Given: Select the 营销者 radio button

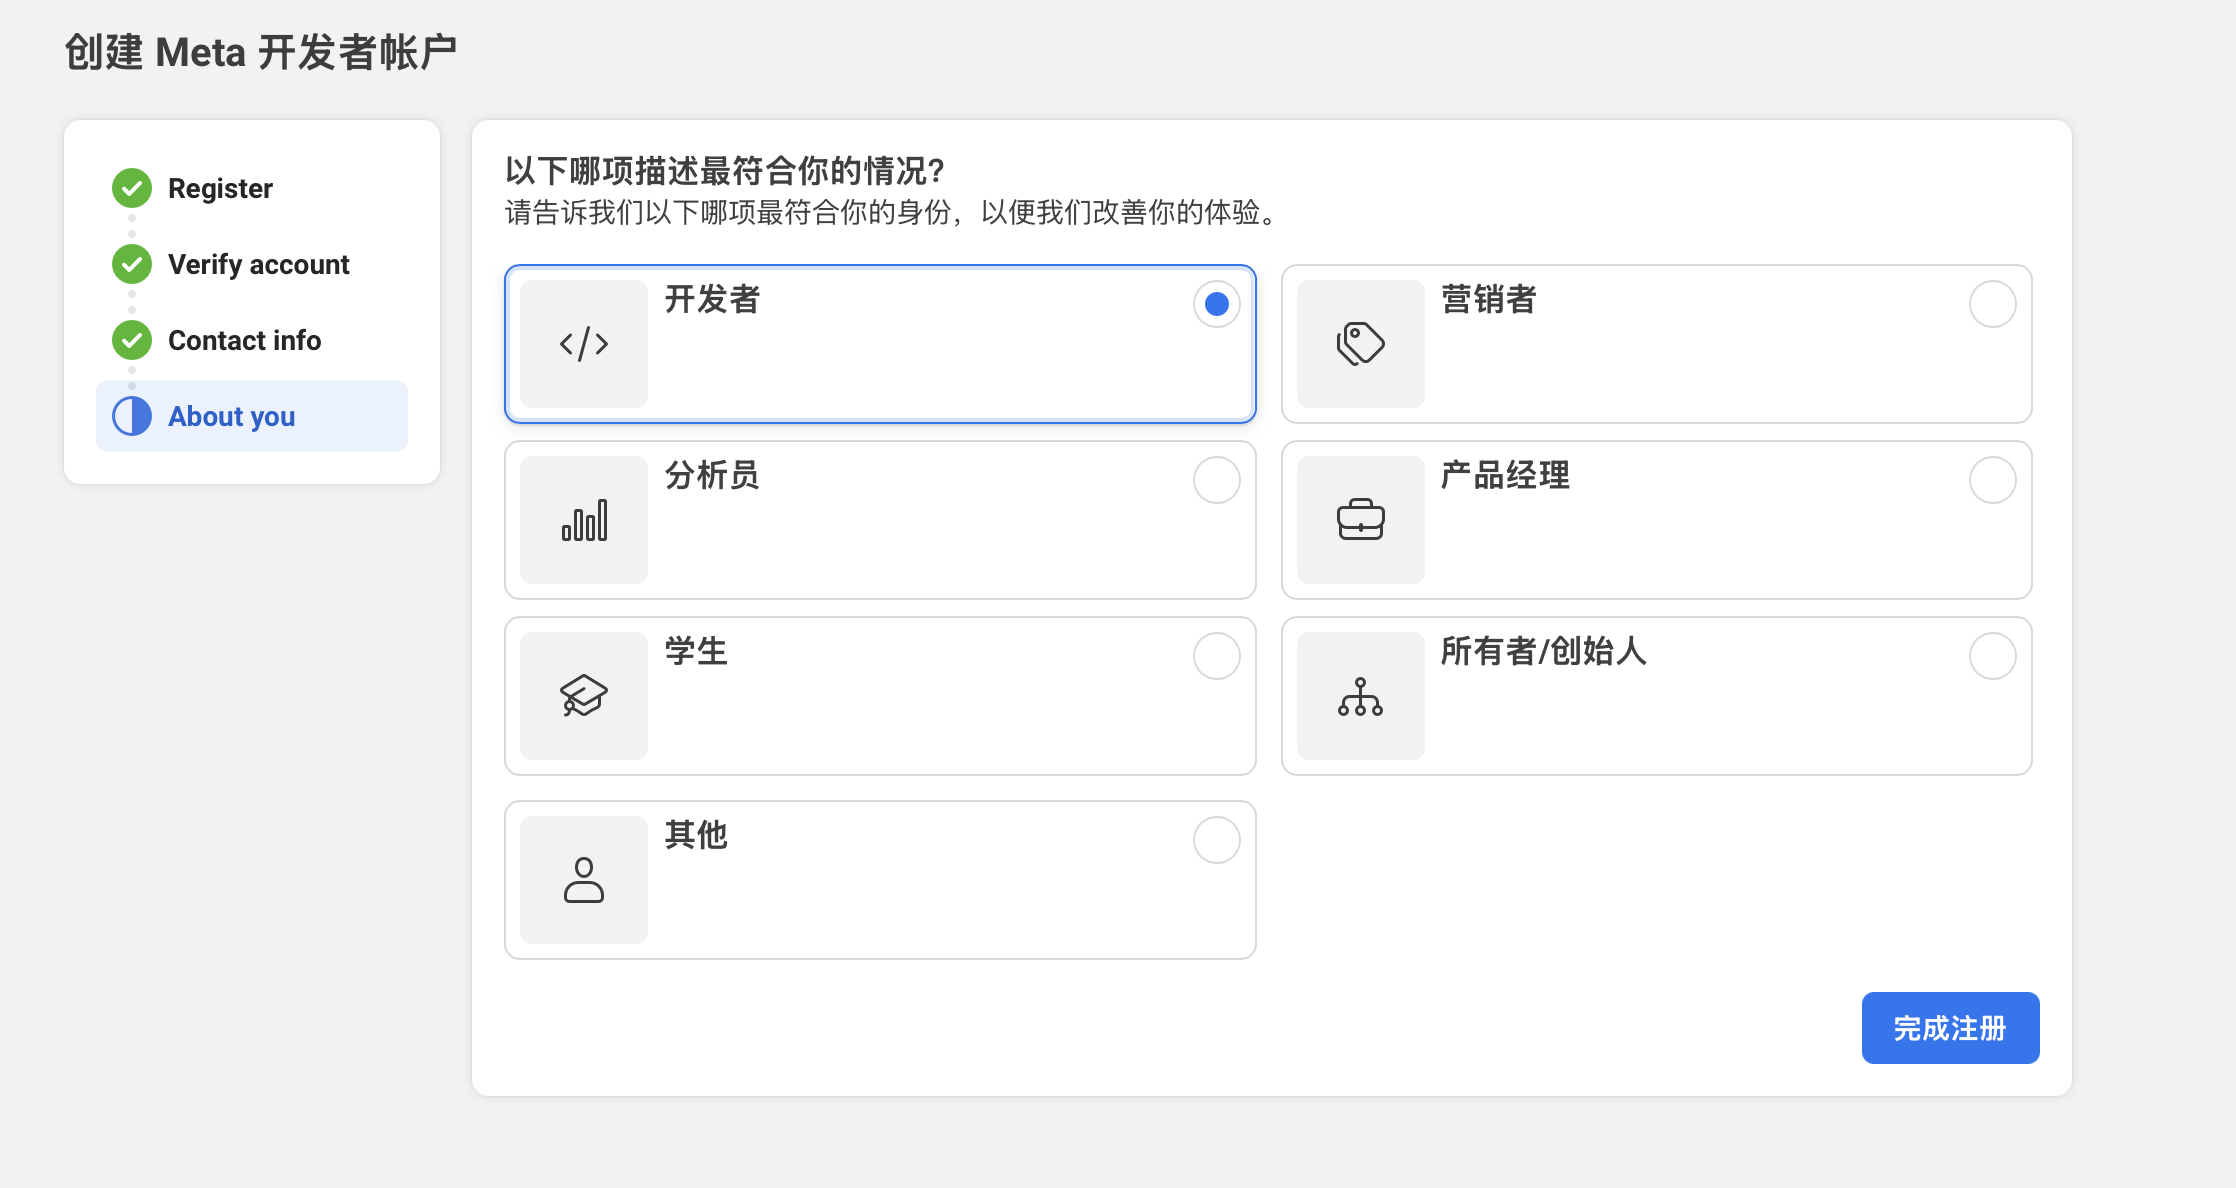Looking at the screenshot, I should tap(1992, 304).
